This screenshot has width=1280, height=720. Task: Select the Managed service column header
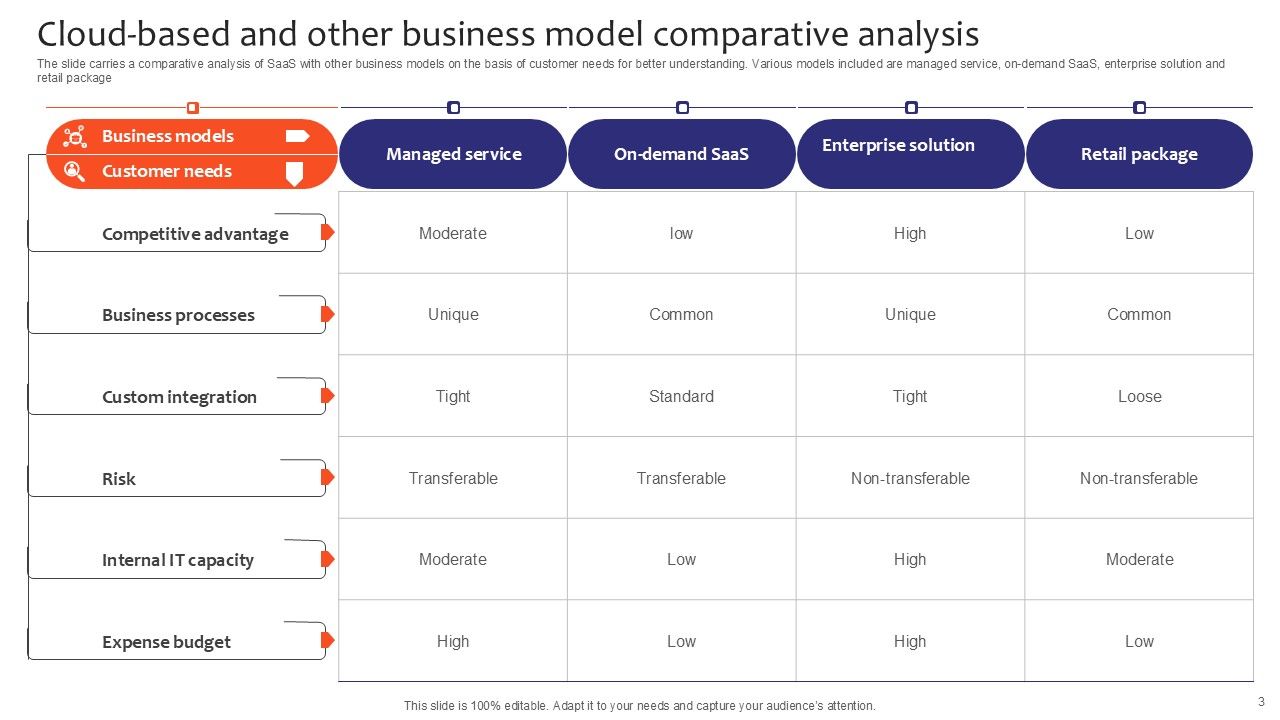453,154
